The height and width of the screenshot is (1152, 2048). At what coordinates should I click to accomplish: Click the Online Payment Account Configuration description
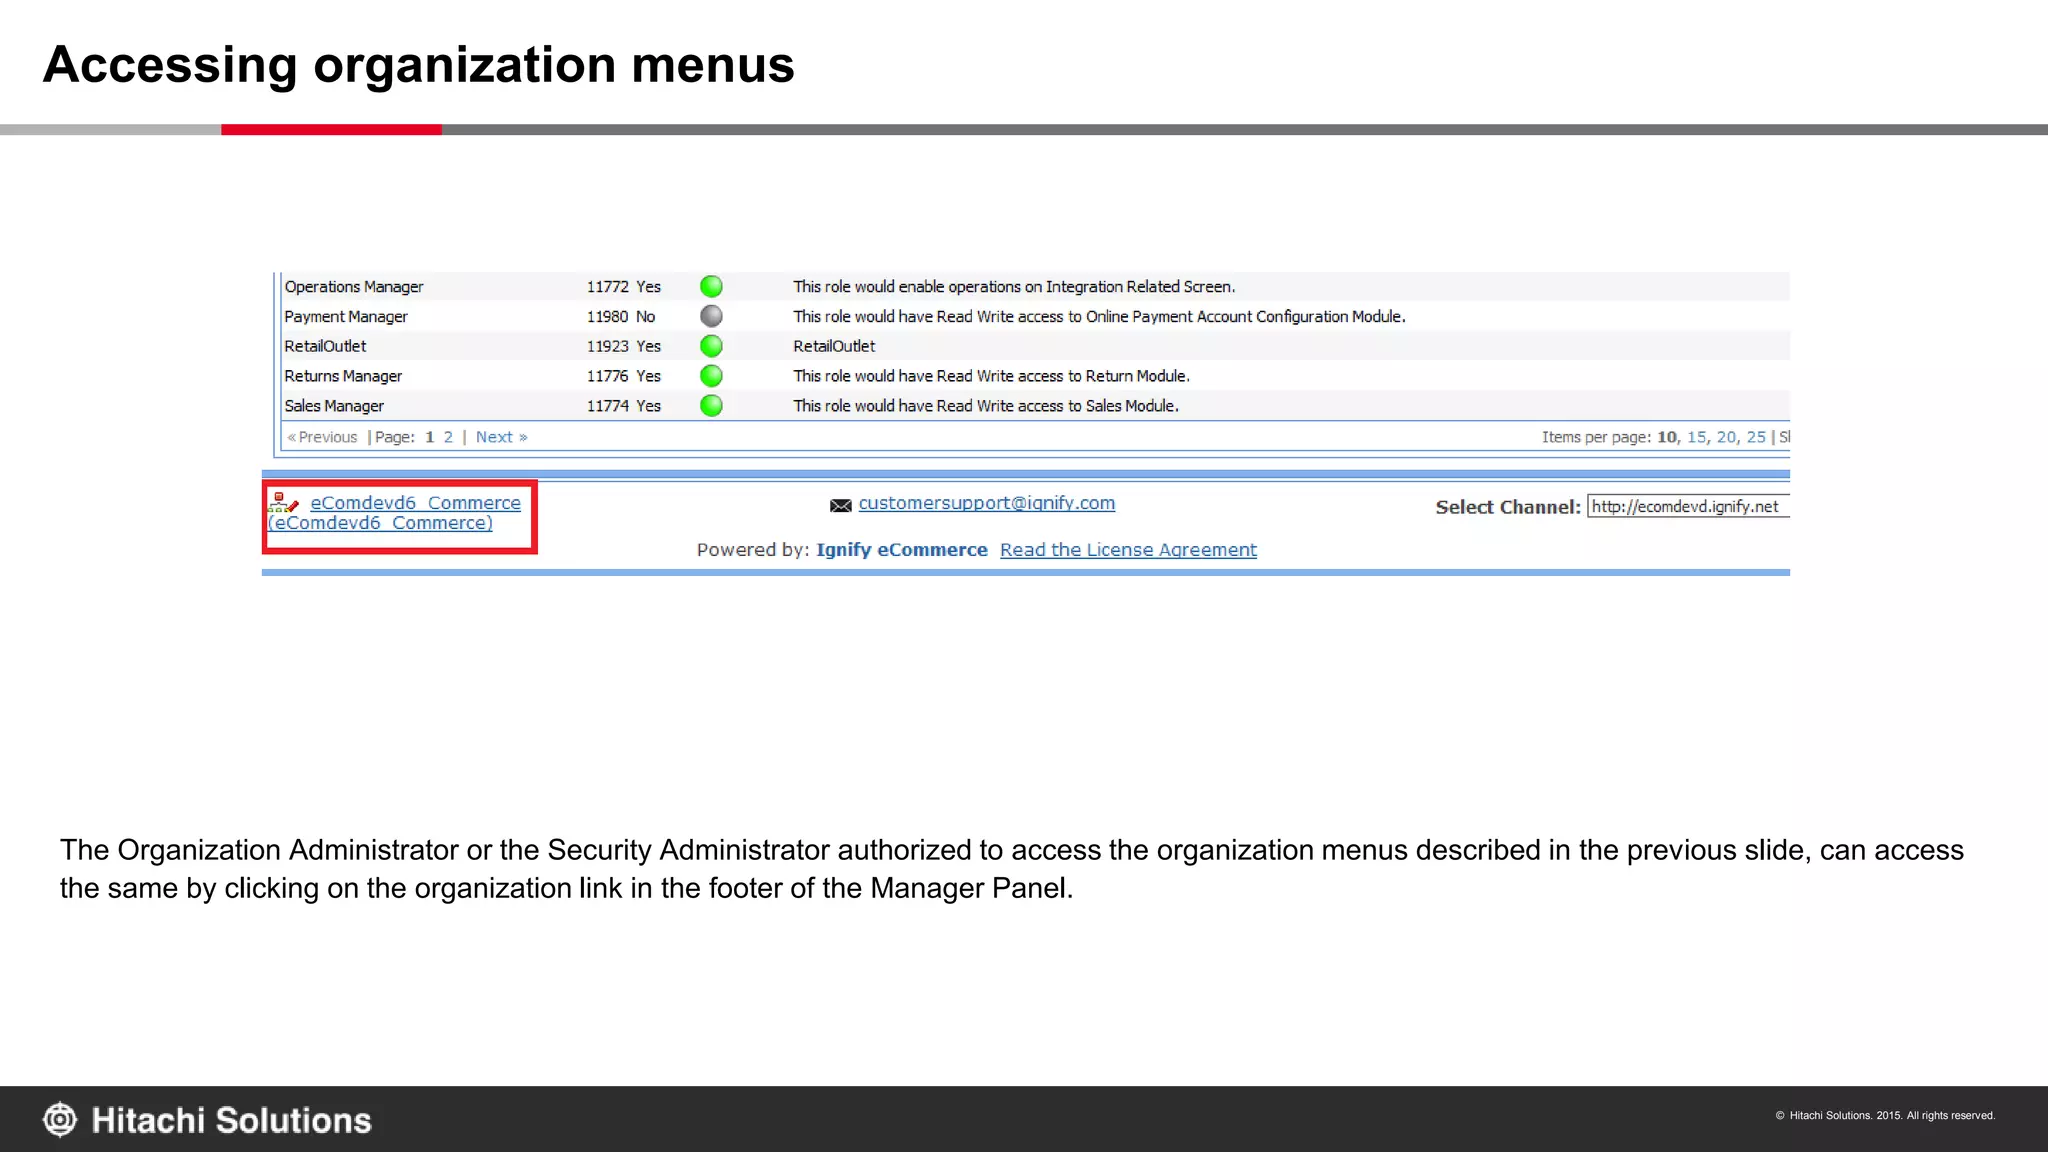pyautogui.click(x=1099, y=317)
